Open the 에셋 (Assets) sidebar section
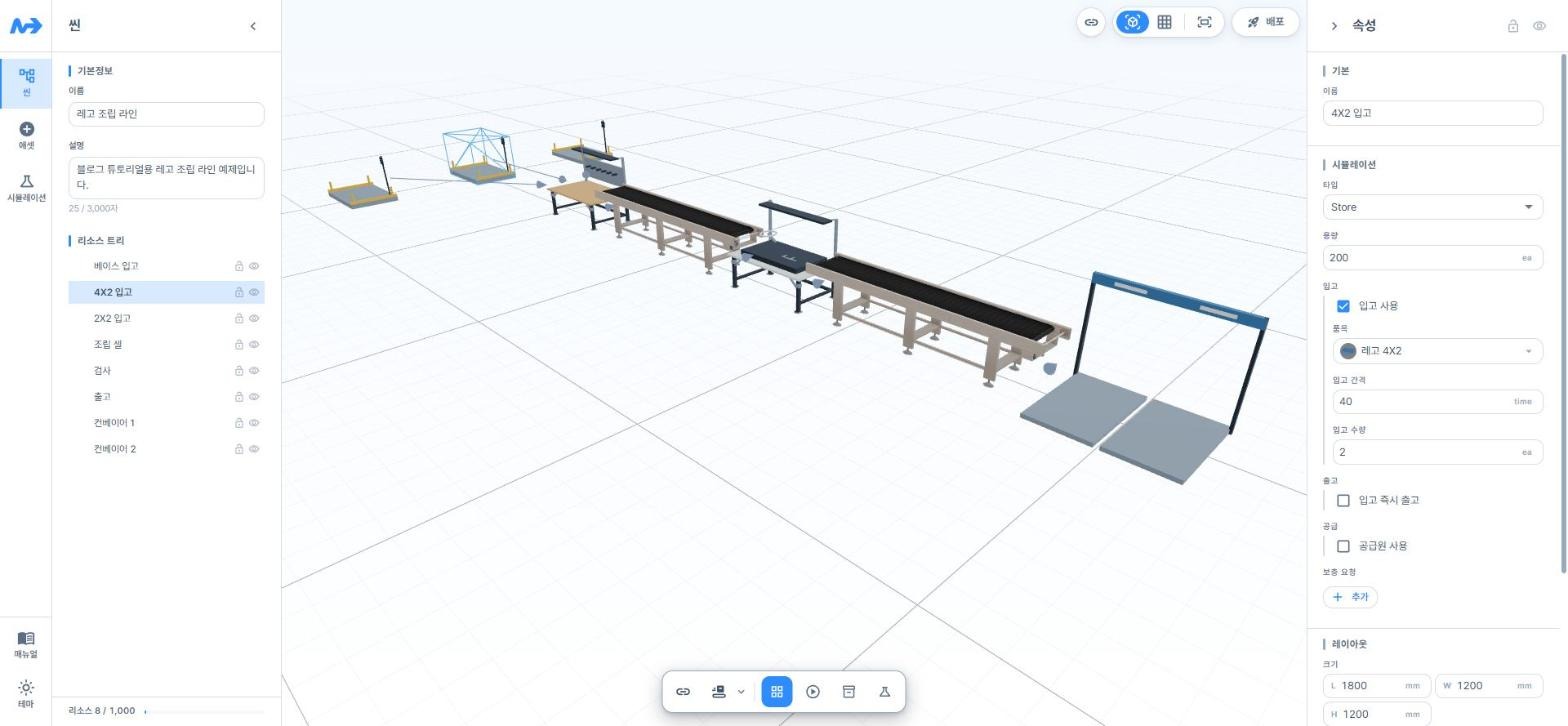The image size is (1568, 726). [26, 135]
